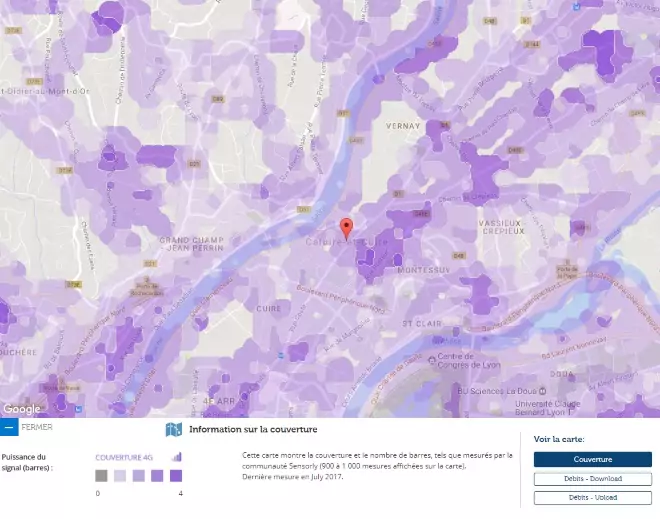Image resolution: width=660 pixels, height=519 pixels.
Task: Click the red location pin on Caluire-et-Cuire
Action: pyautogui.click(x=346, y=229)
